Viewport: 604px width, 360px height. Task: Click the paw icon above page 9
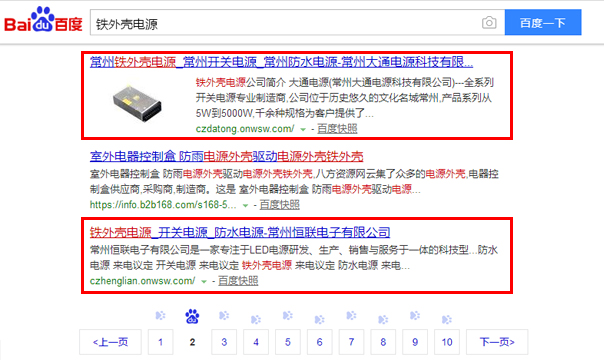tap(414, 315)
